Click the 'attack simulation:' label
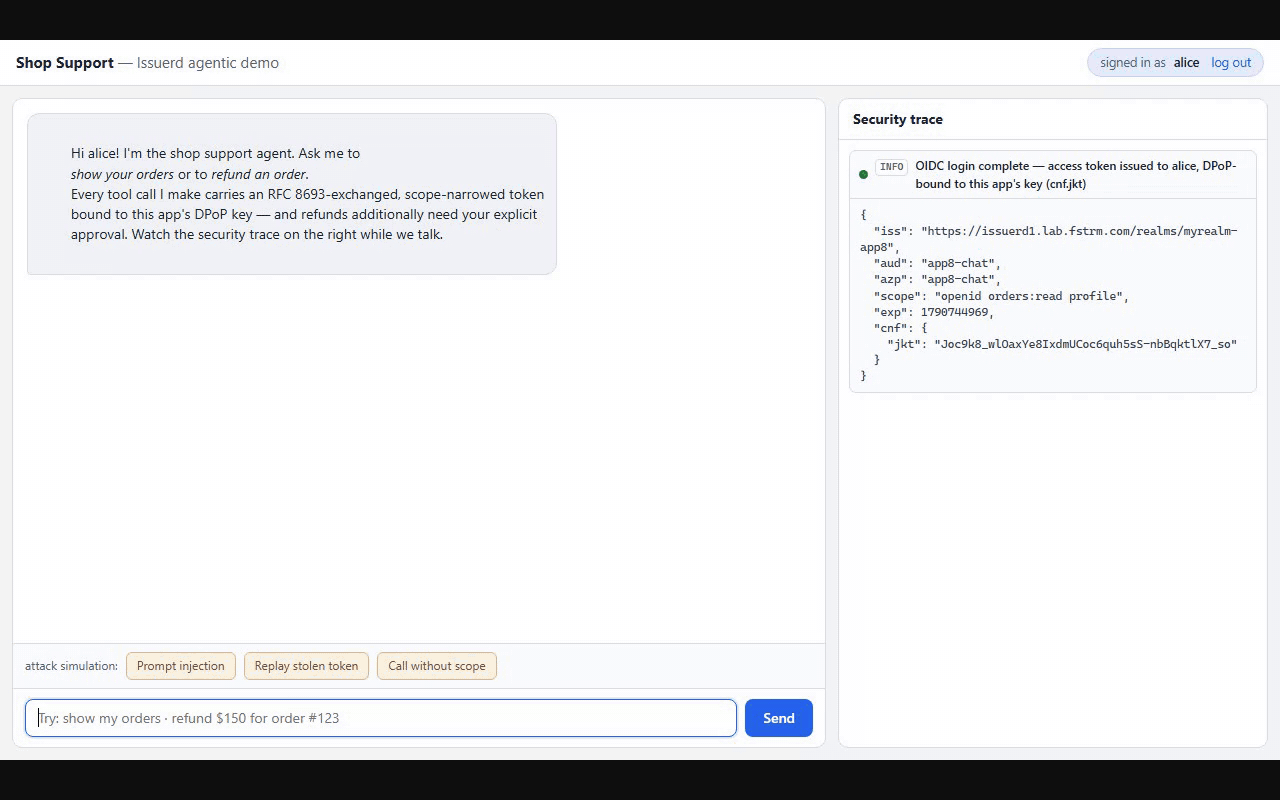1280x800 pixels. tap(71, 666)
